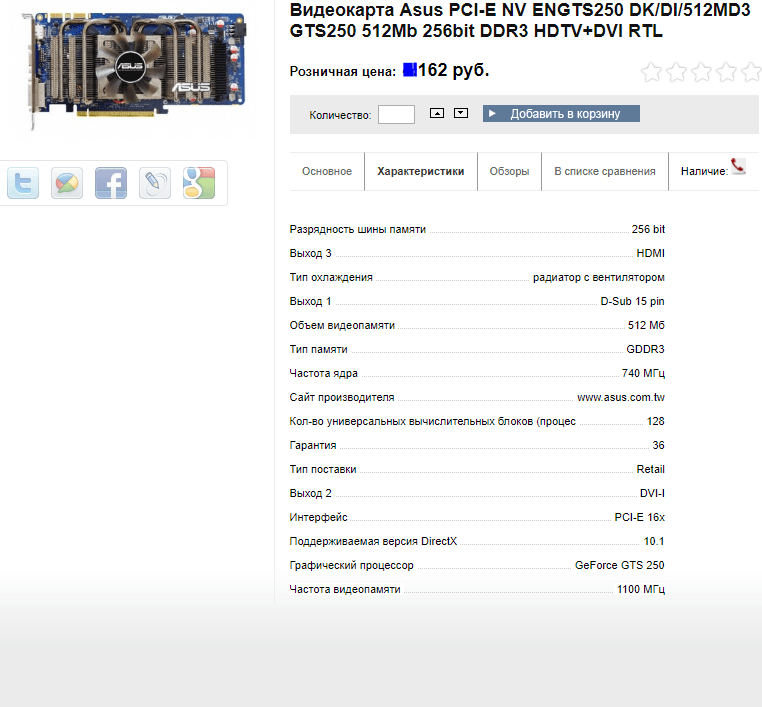The width and height of the screenshot is (762, 707).
Task: Share via Google bookmark icon
Action: click(199, 183)
